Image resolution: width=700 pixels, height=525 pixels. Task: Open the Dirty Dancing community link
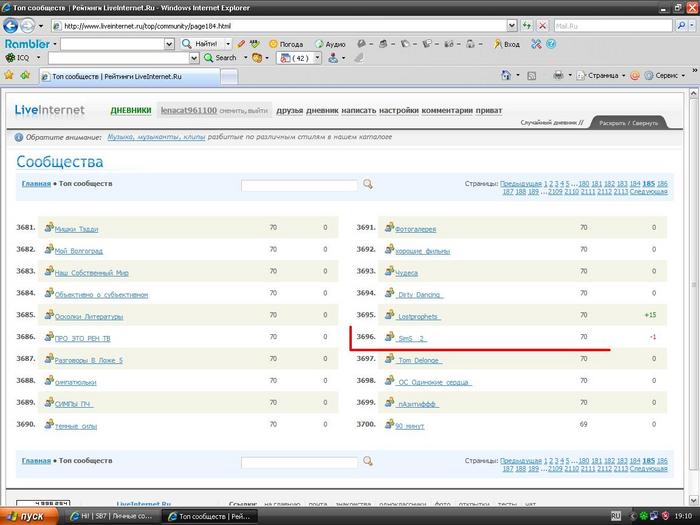tap(419, 295)
